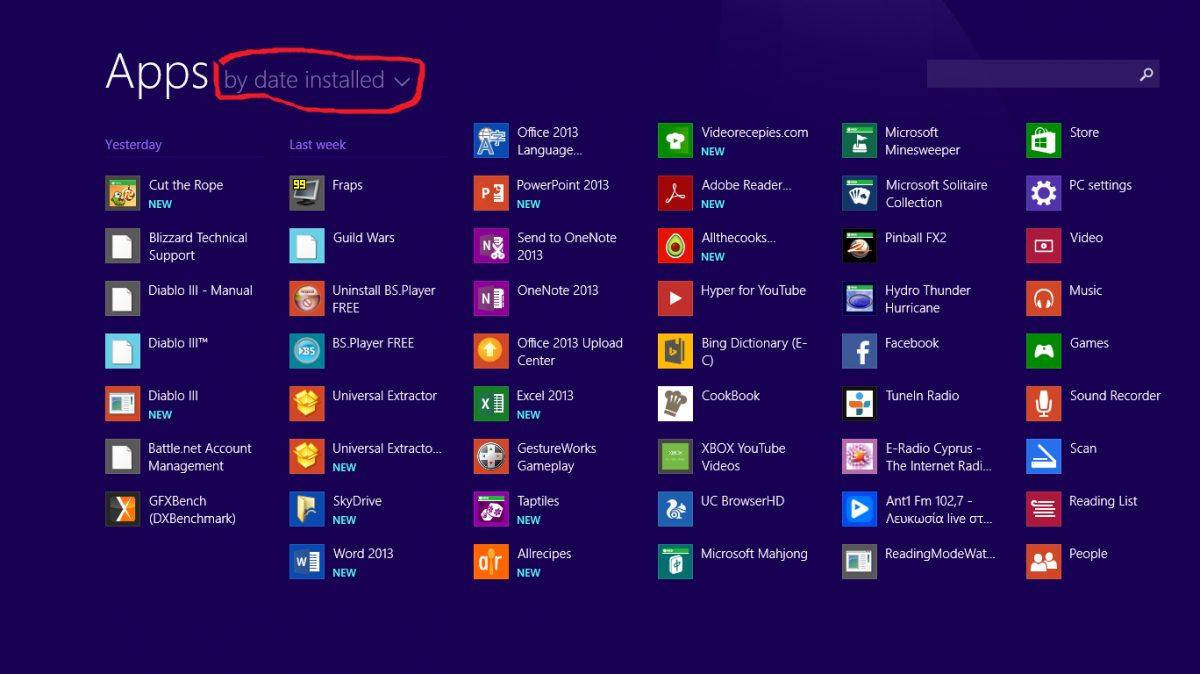Open the Word 2013 icon
The image size is (1200, 674).
(306, 562)
